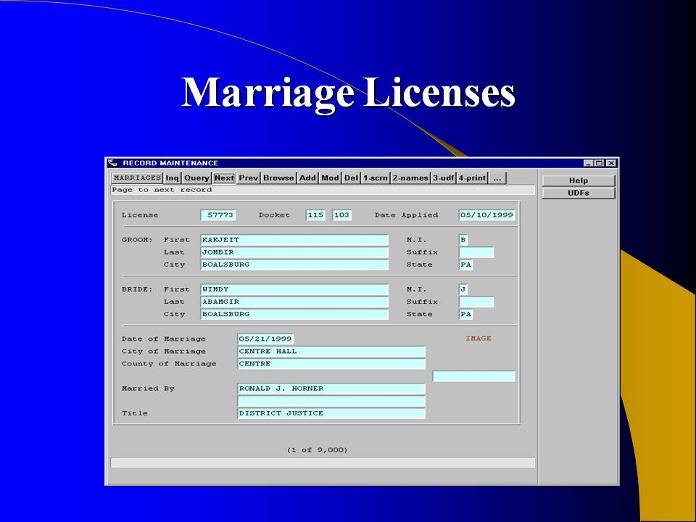This screenshot has height=522, width=696.
Task: Select the Groom first name field
Action: 294,240
